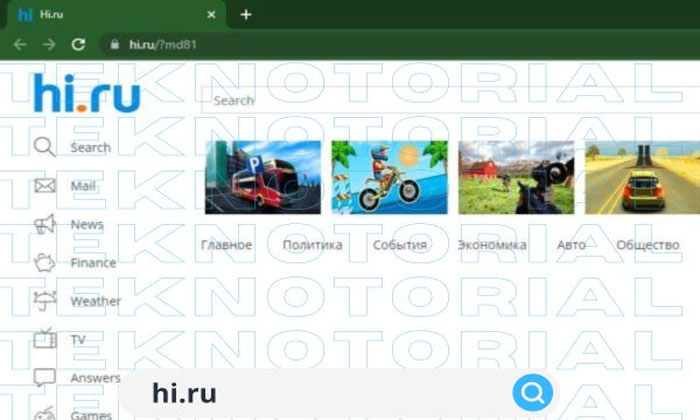Reload the page with refresh icon
The image size is (700, 420).
(79, 44)
